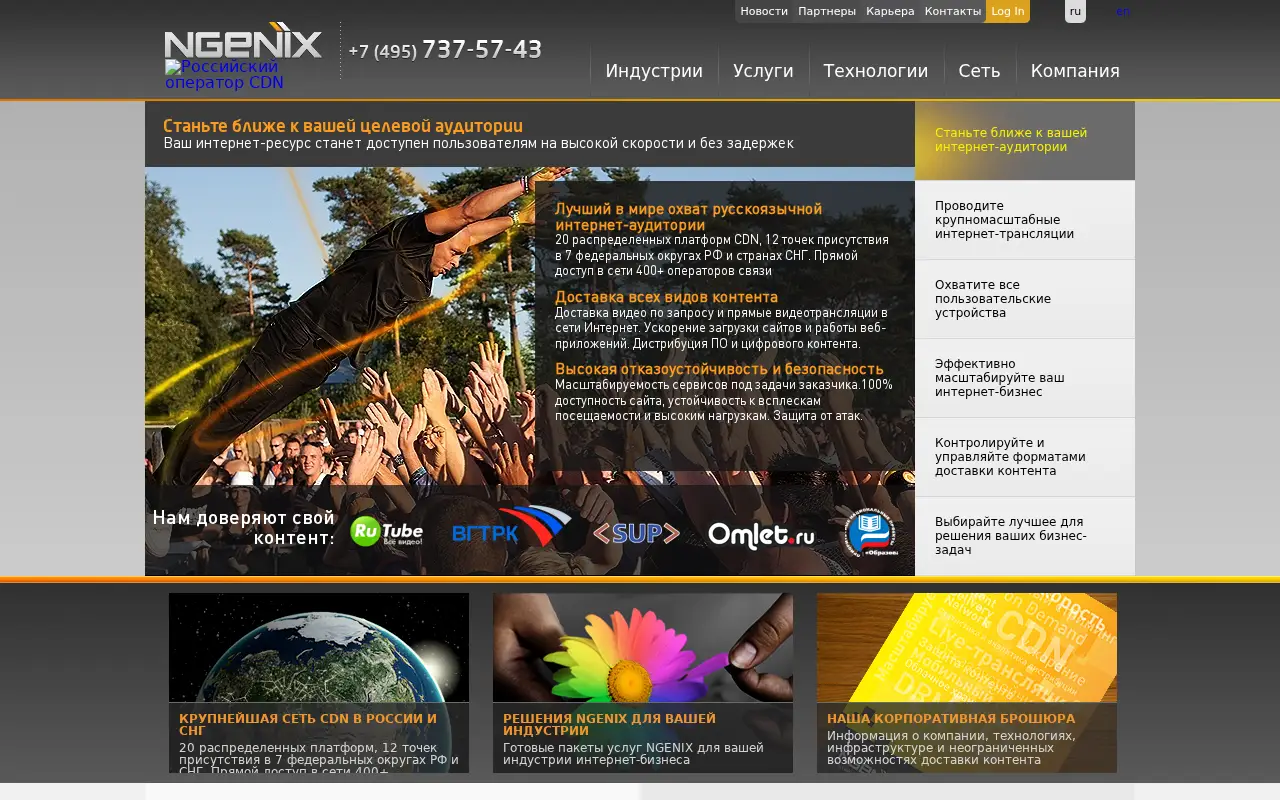Screen dimensions: 1280x800
Task: Click heading Лучший в мире охват русскоязычной
Action: tap(689, 217)
